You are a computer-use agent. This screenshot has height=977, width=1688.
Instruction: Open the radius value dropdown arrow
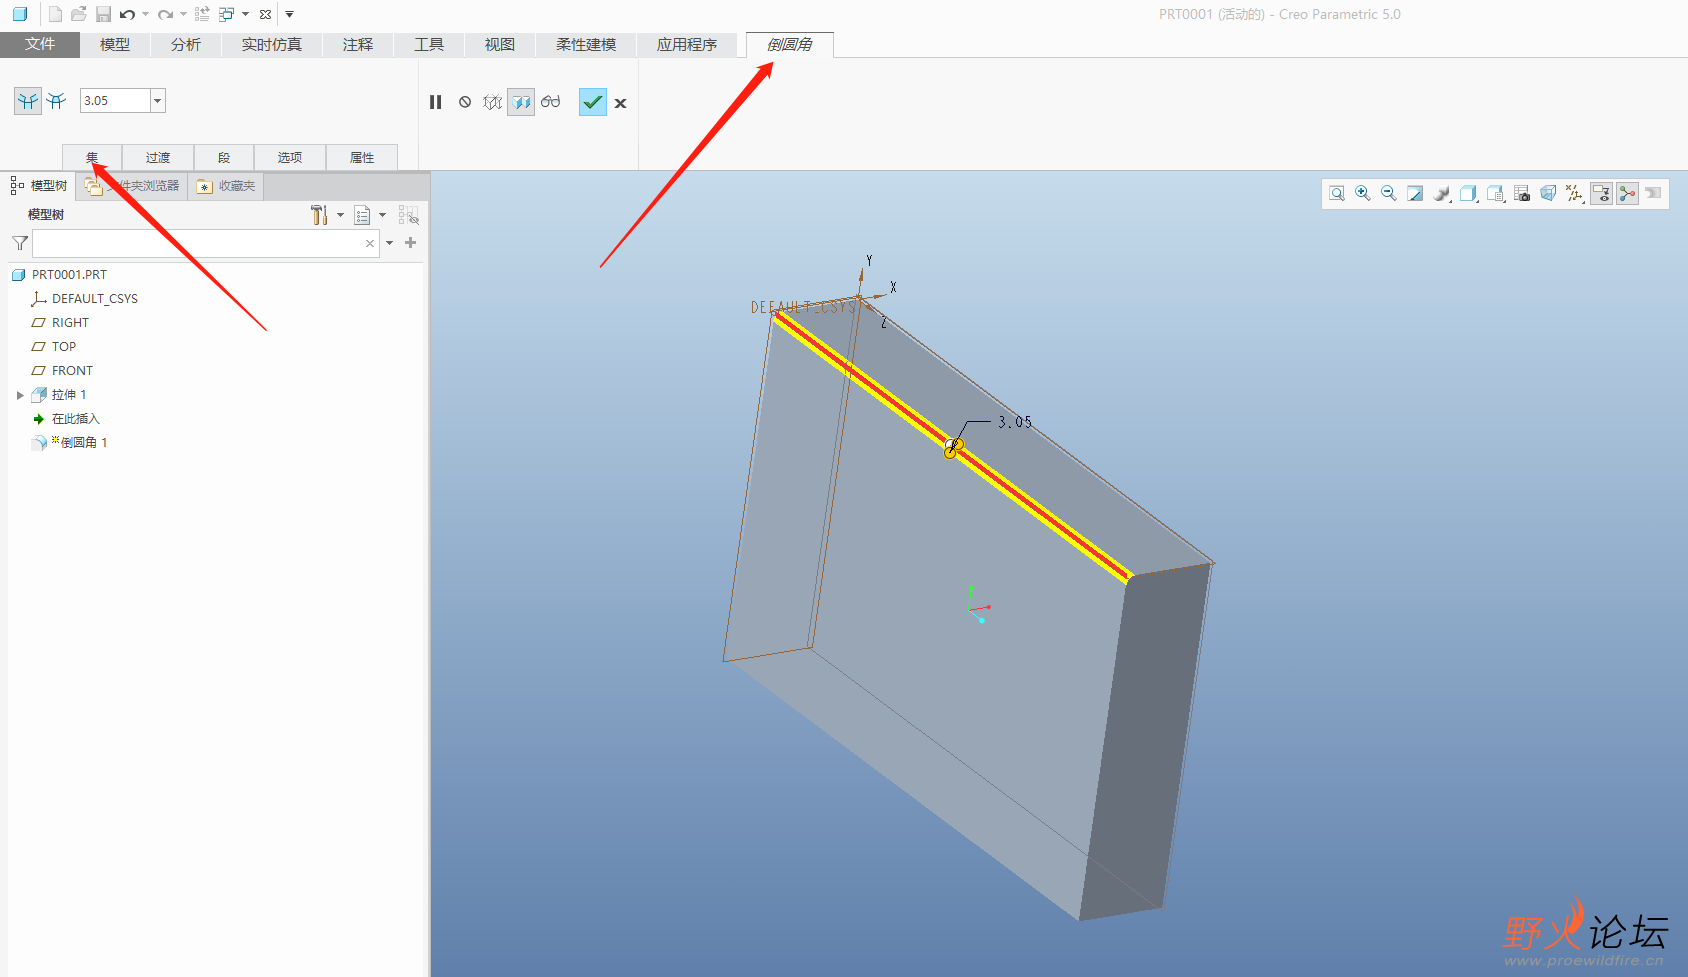(157, 100)
